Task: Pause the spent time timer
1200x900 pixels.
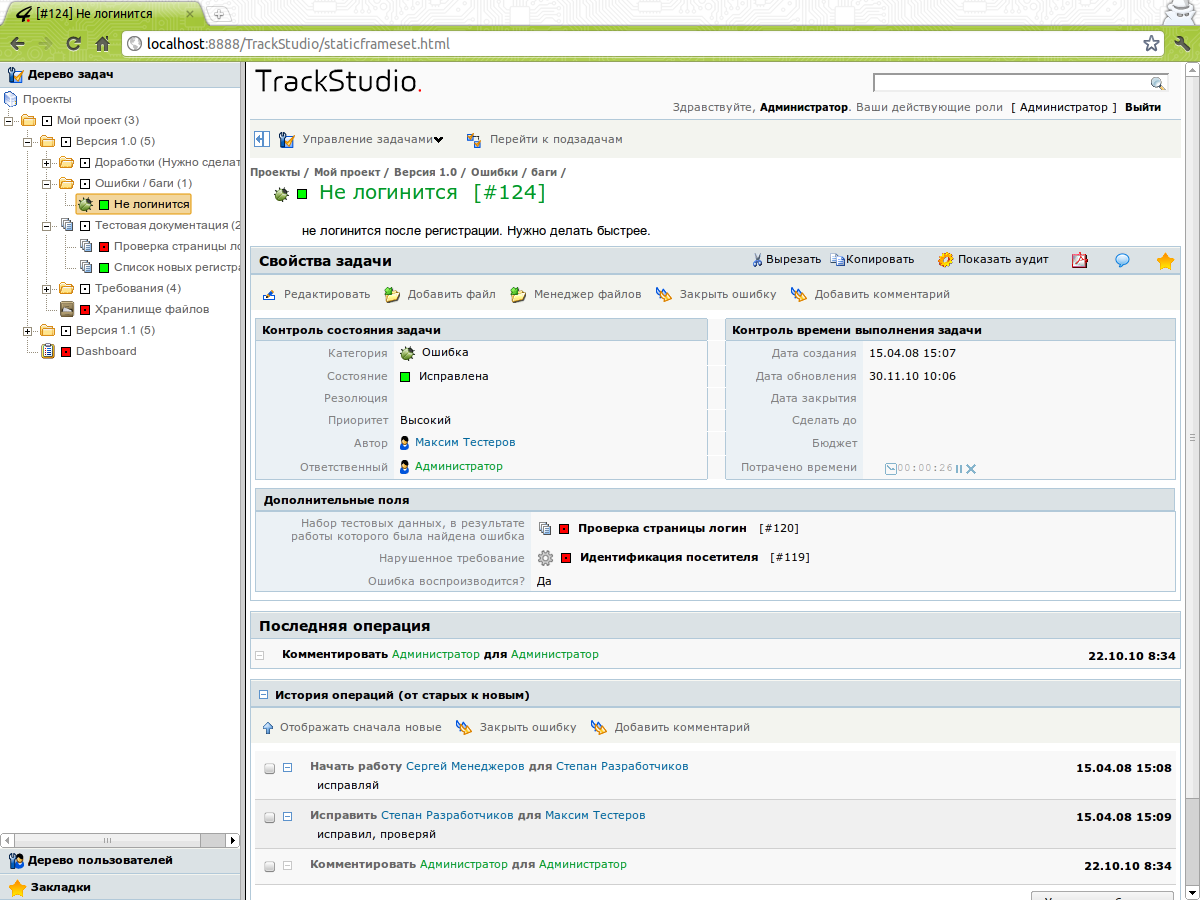Action: (x=959, y=468)
